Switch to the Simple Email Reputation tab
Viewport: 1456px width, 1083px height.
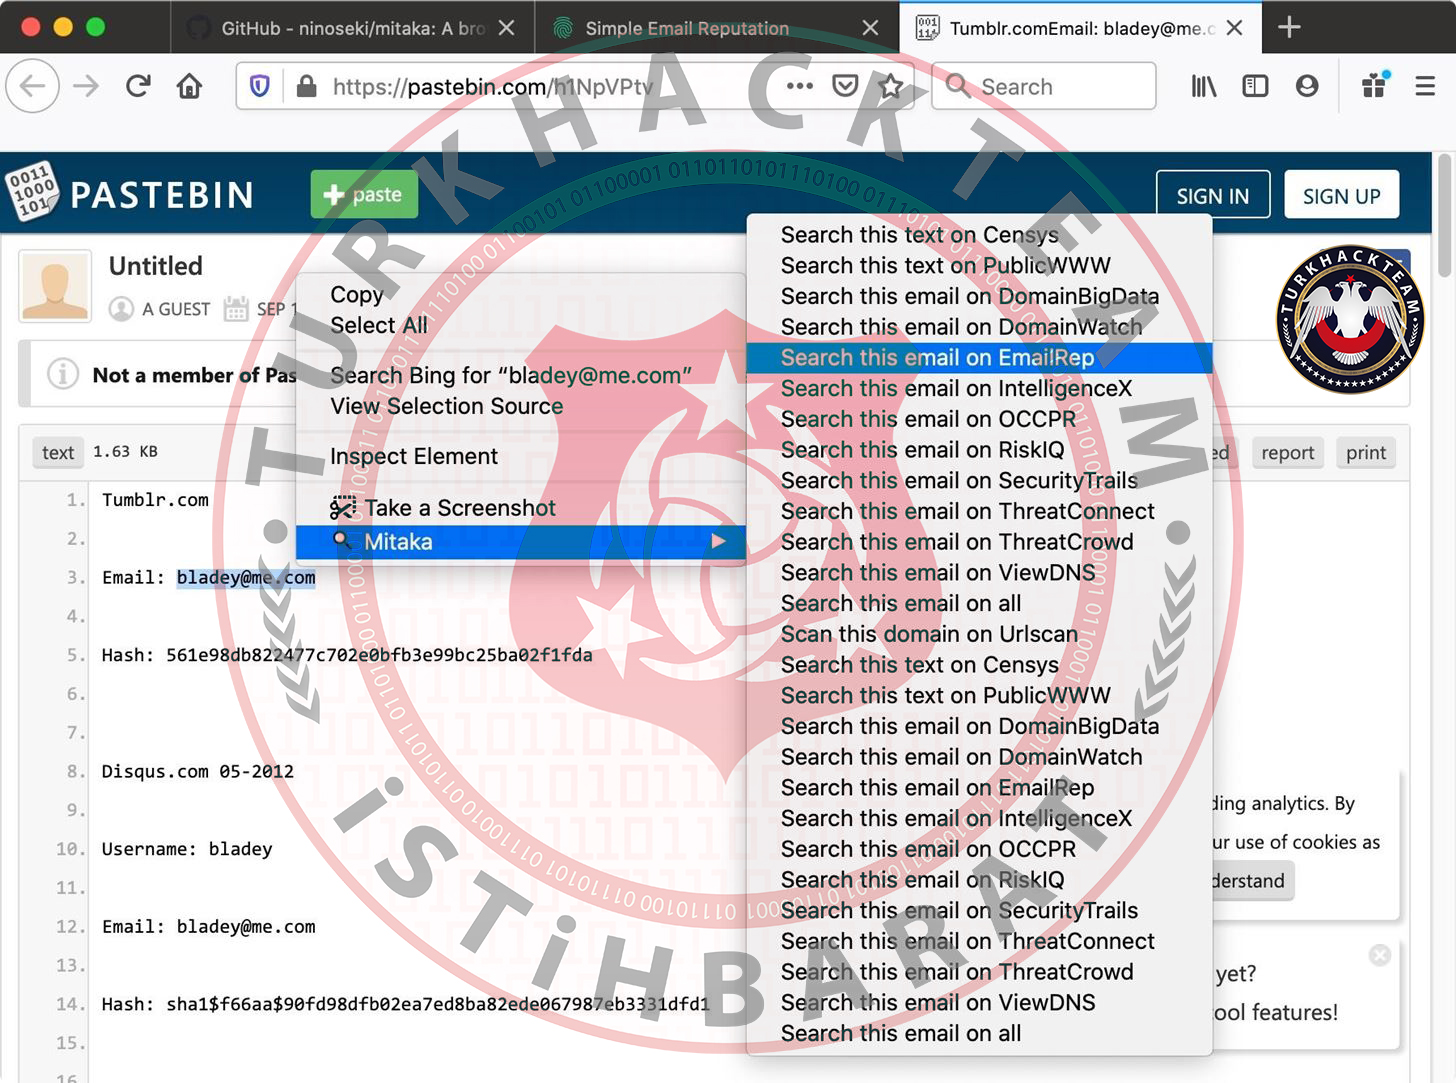coord(717,28)
